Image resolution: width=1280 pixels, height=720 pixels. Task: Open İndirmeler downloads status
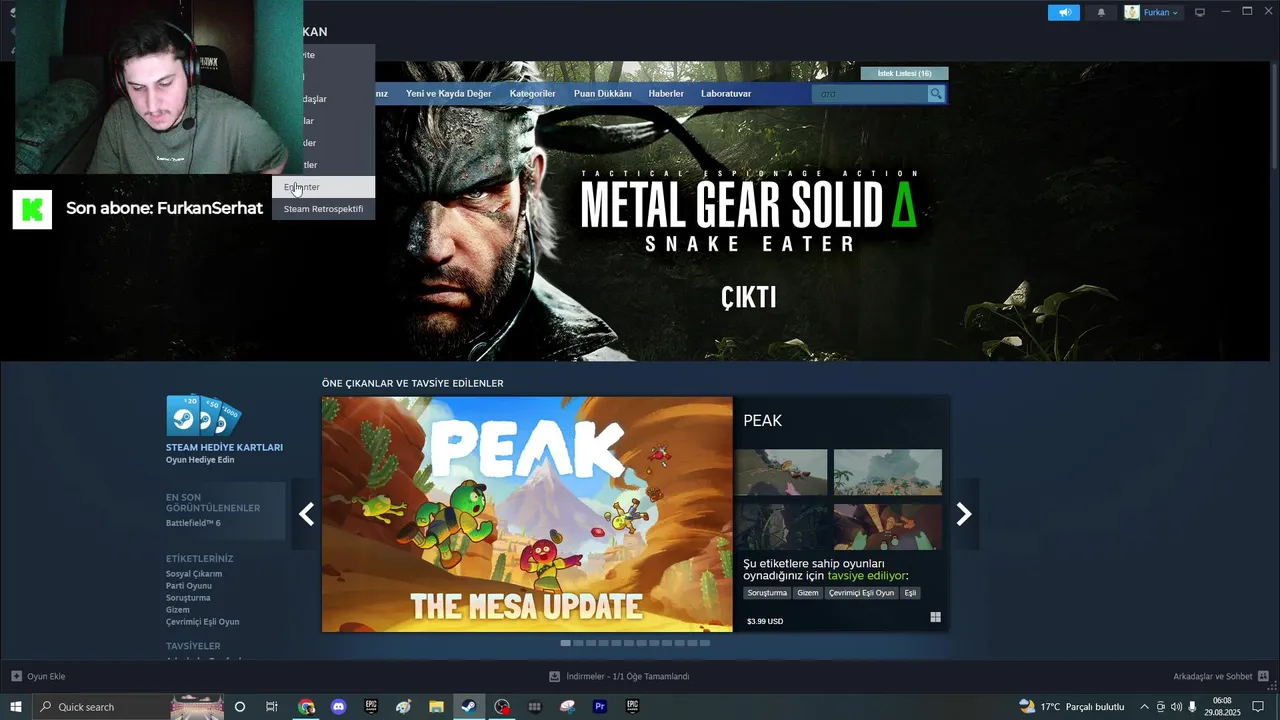[620, 677]
